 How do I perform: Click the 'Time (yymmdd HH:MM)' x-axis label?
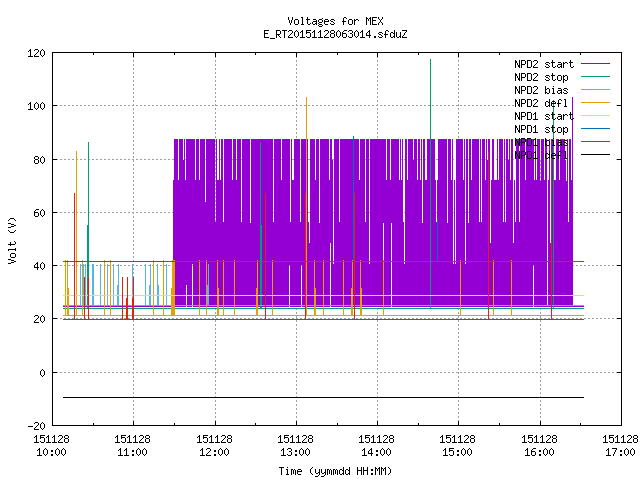click(x=335, y=471)
